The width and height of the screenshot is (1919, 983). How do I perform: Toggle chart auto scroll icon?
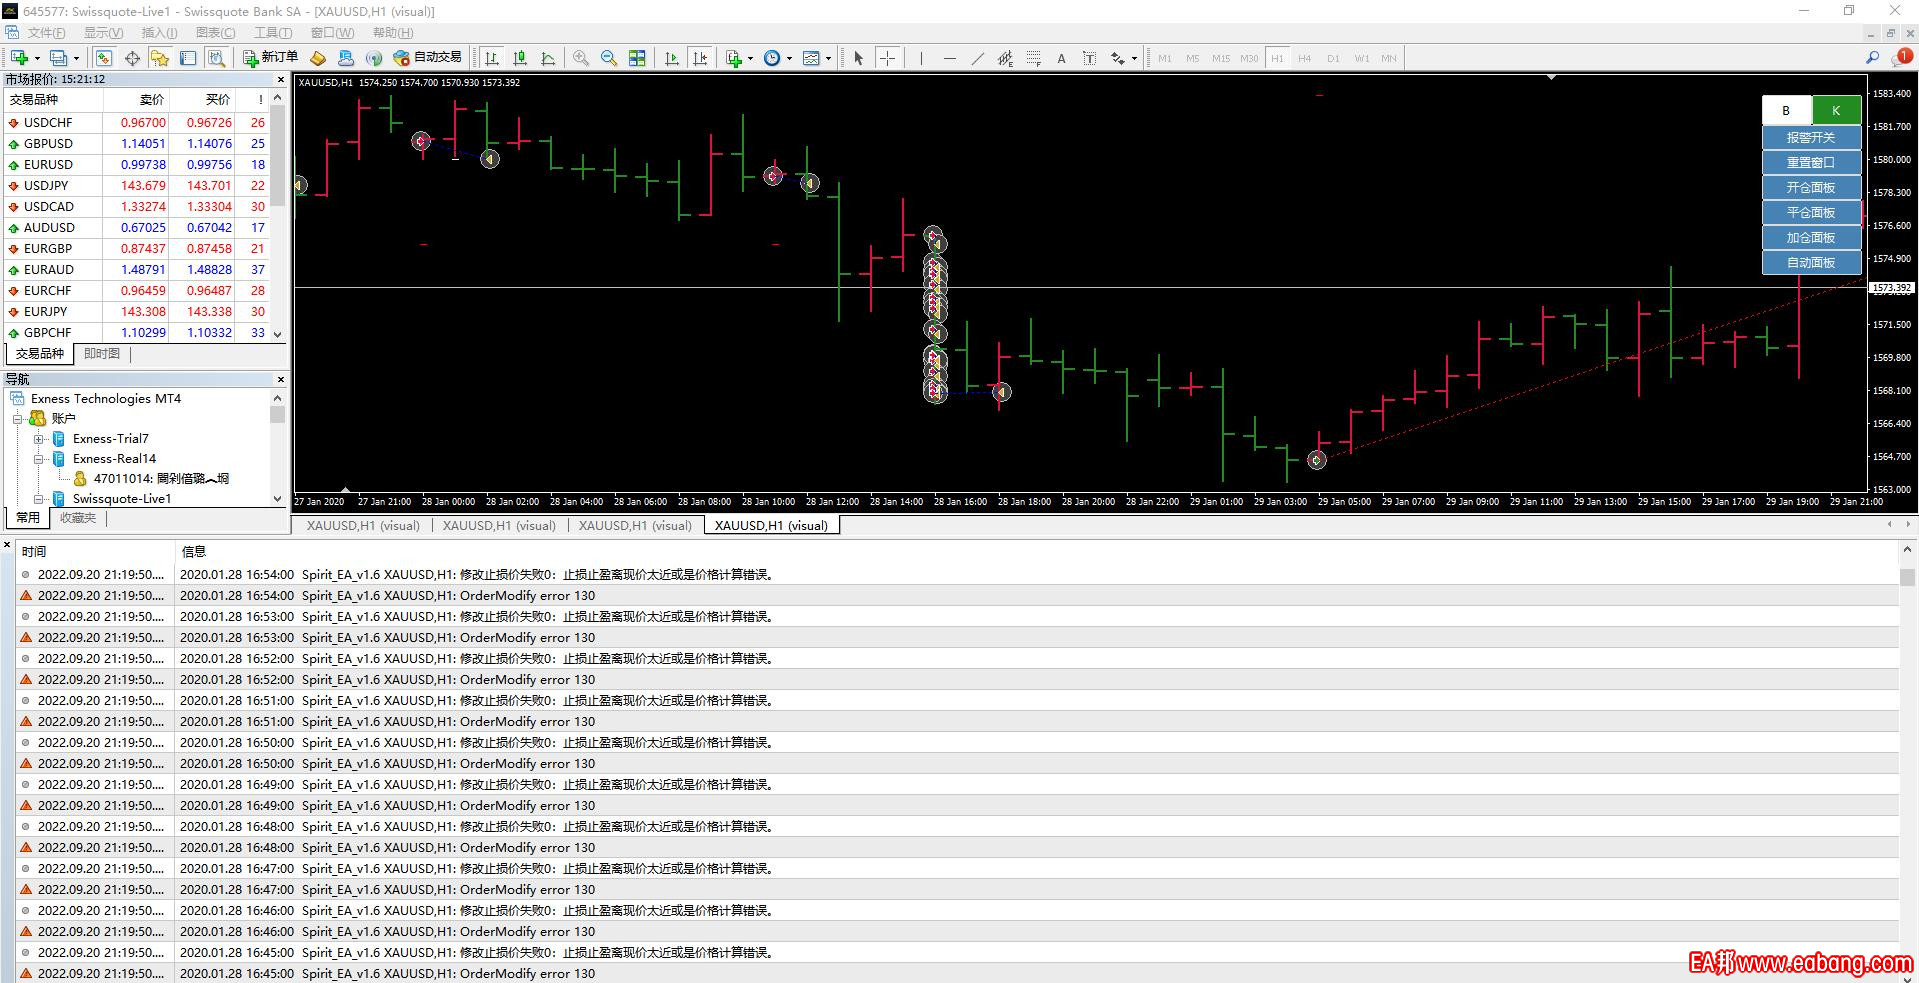[x=672, y=58]
